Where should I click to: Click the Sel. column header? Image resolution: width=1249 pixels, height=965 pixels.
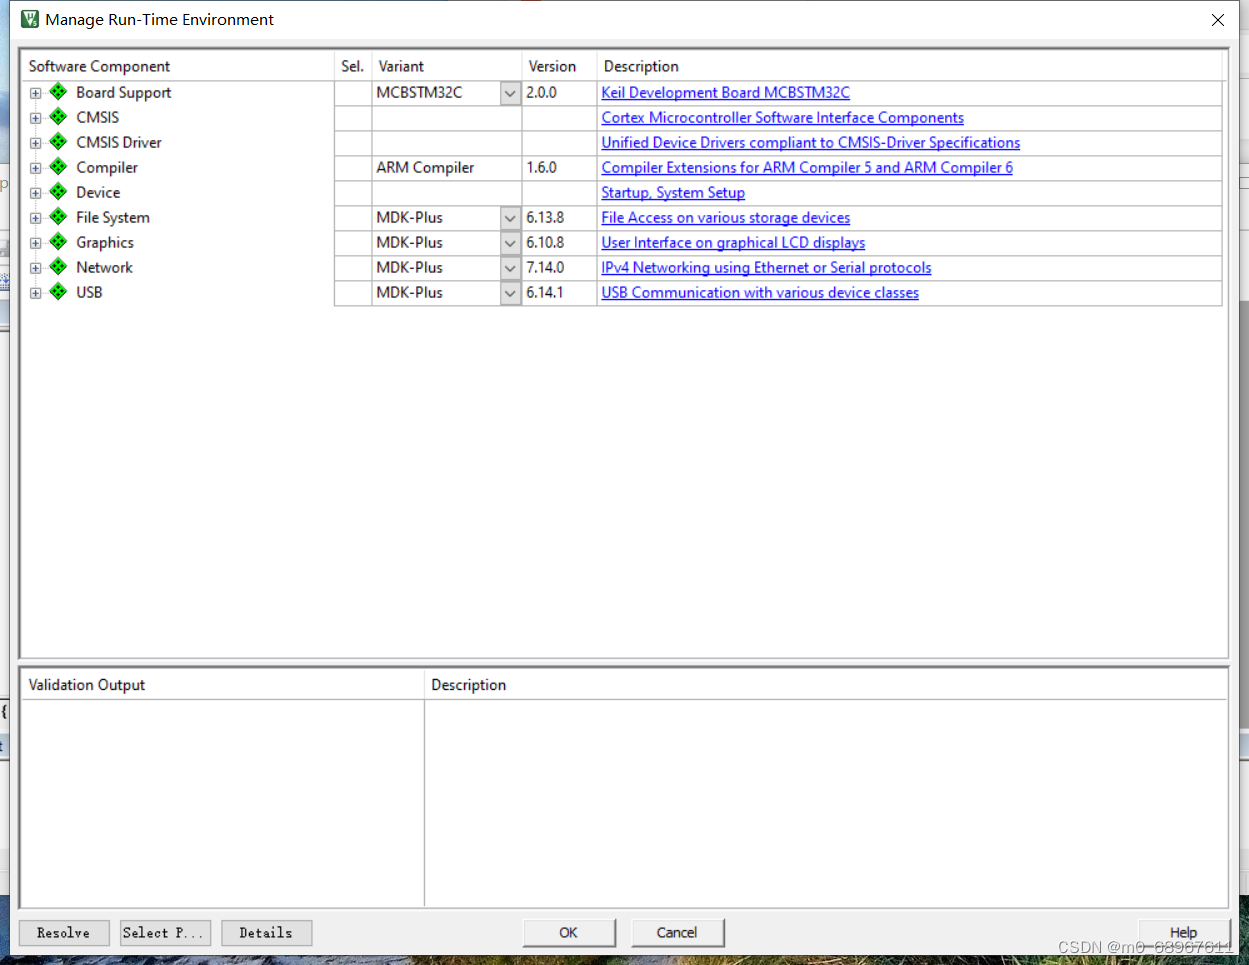click(353, 66)
